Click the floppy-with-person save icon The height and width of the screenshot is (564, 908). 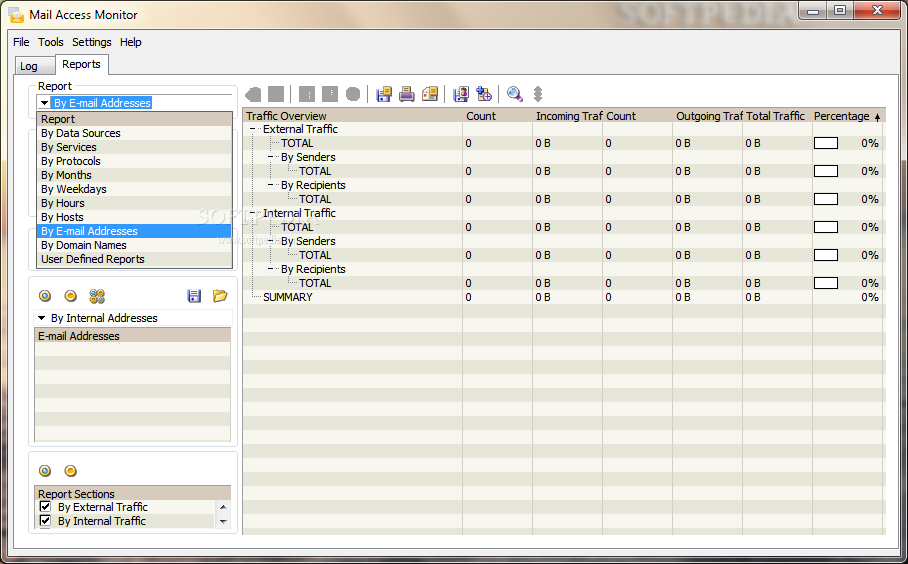pyautogui.click(x=461, y=94)
